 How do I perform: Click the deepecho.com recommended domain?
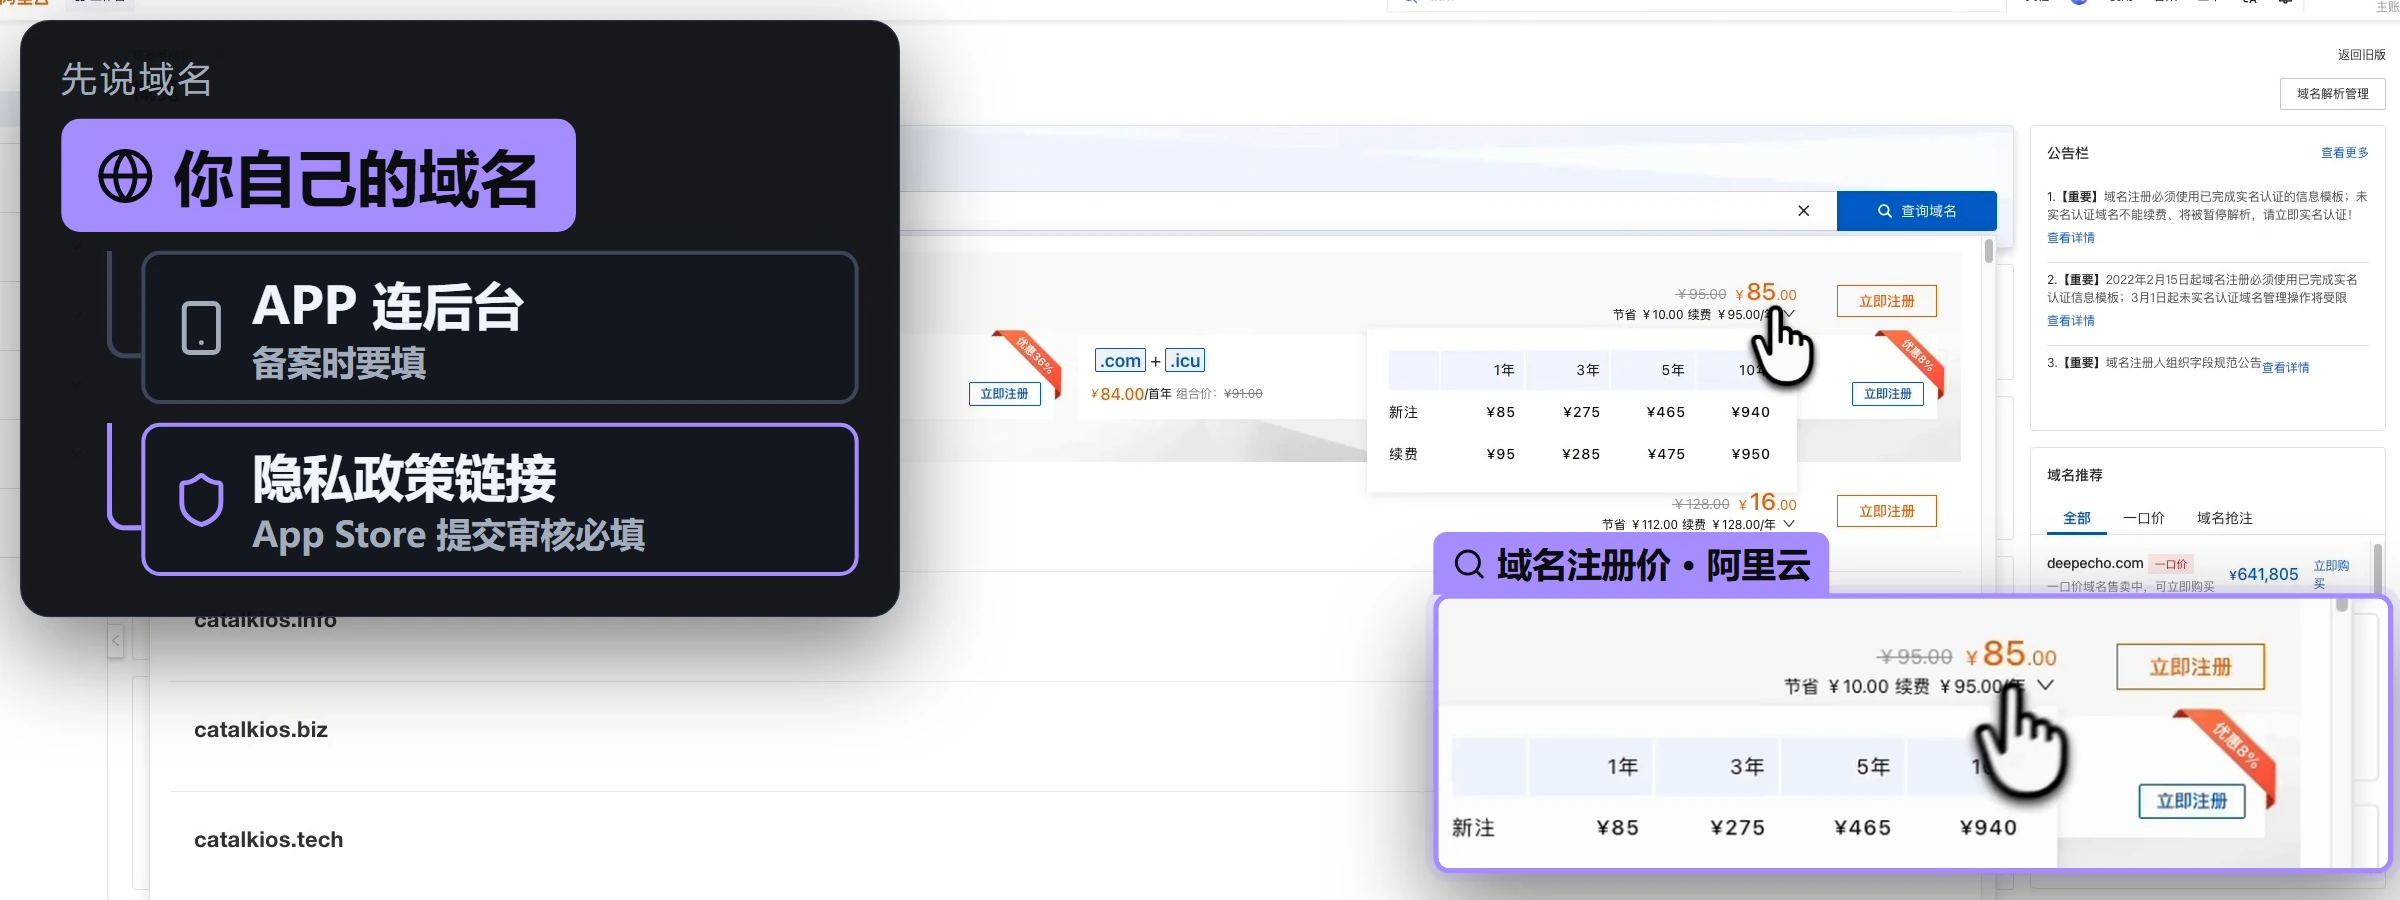click(x=2094, y=563)
